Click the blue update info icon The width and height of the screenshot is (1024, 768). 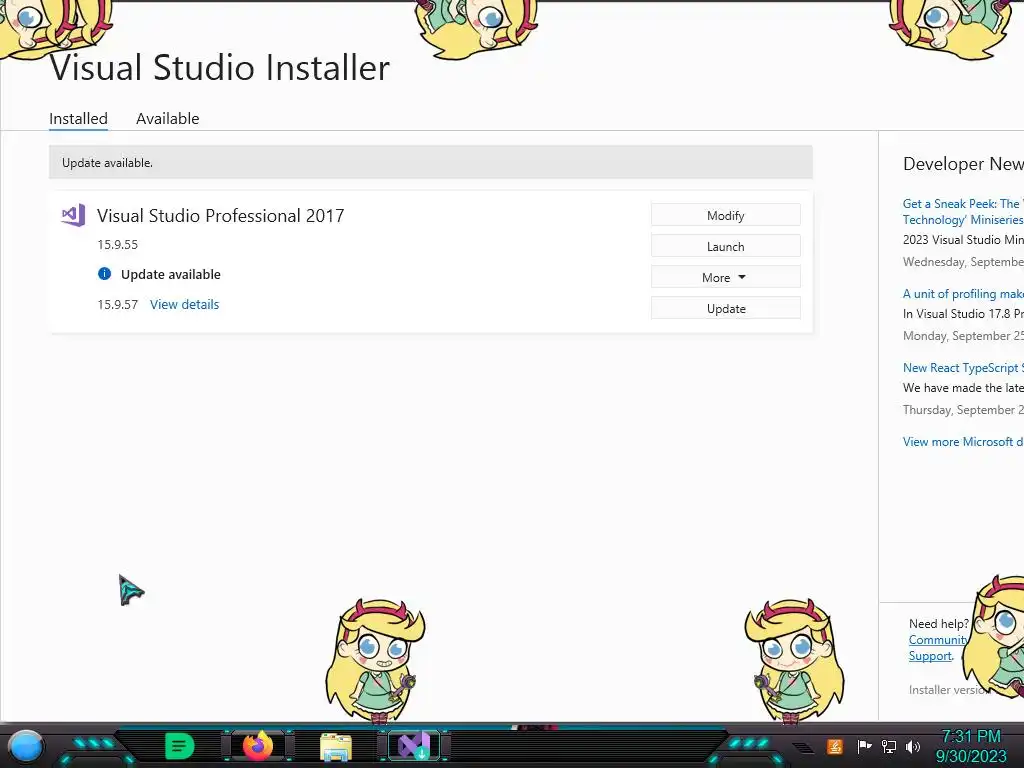click(104, 274)
